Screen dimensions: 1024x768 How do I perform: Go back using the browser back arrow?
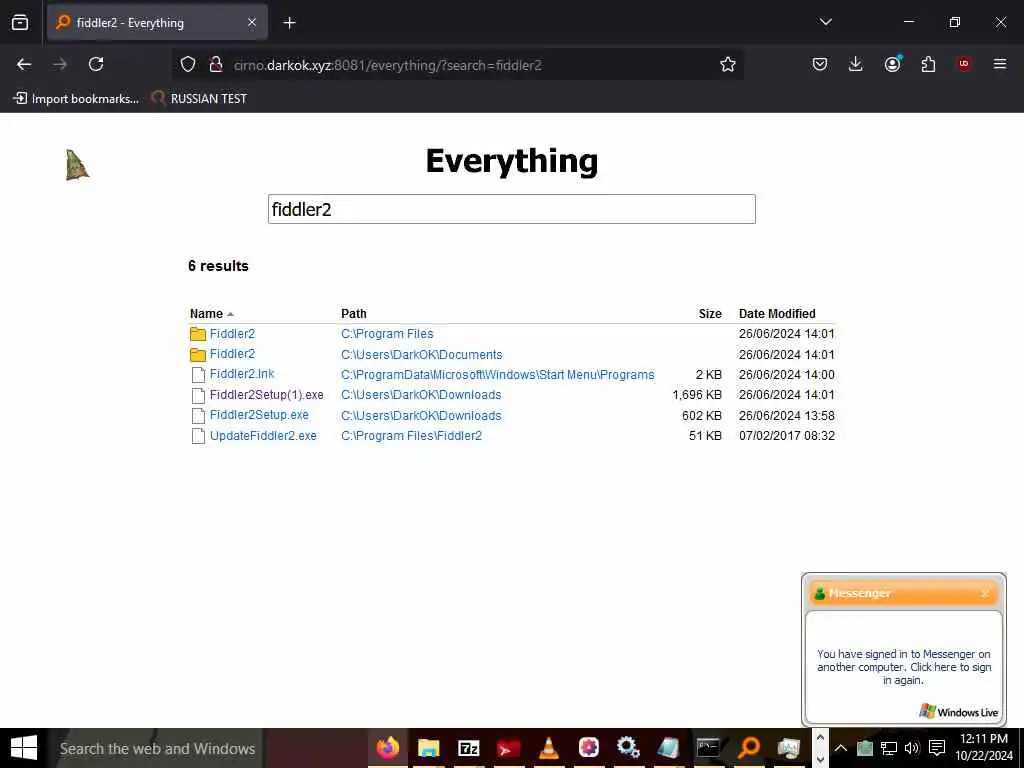click(24, 64)
